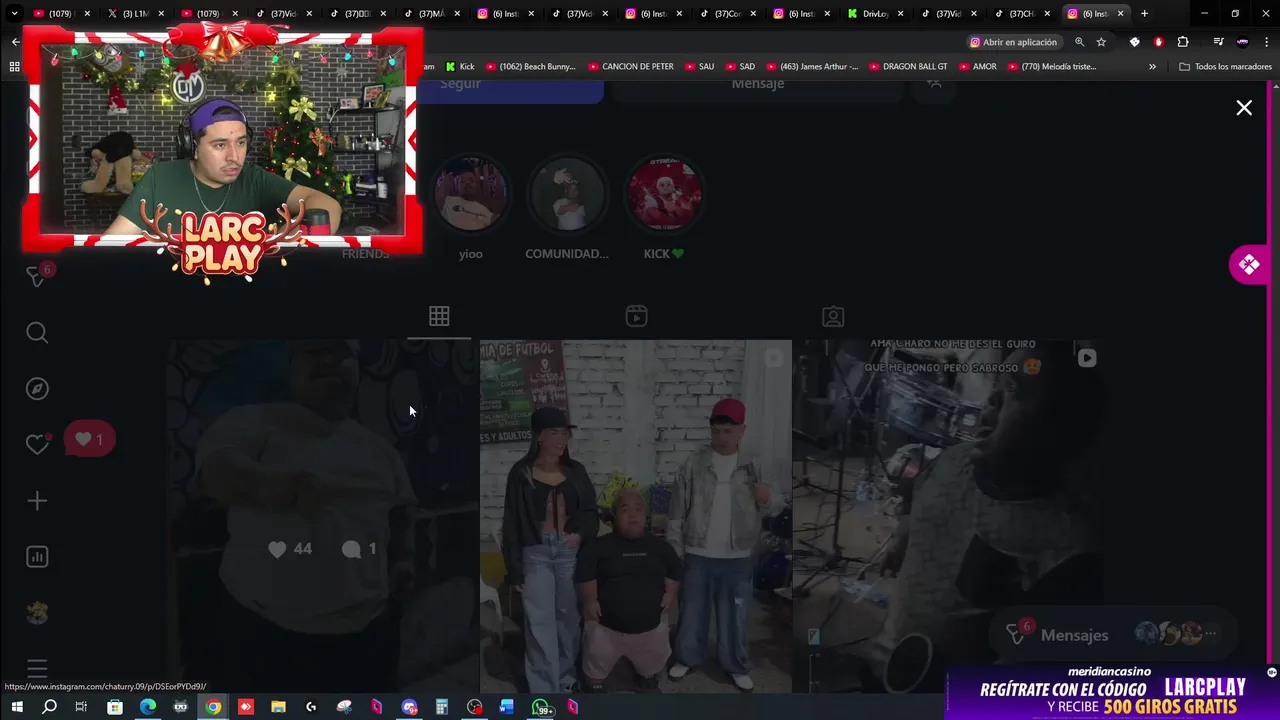Open the media control icon in Chrome toolbar
1280x720 pixels.
coord(1218,42)
